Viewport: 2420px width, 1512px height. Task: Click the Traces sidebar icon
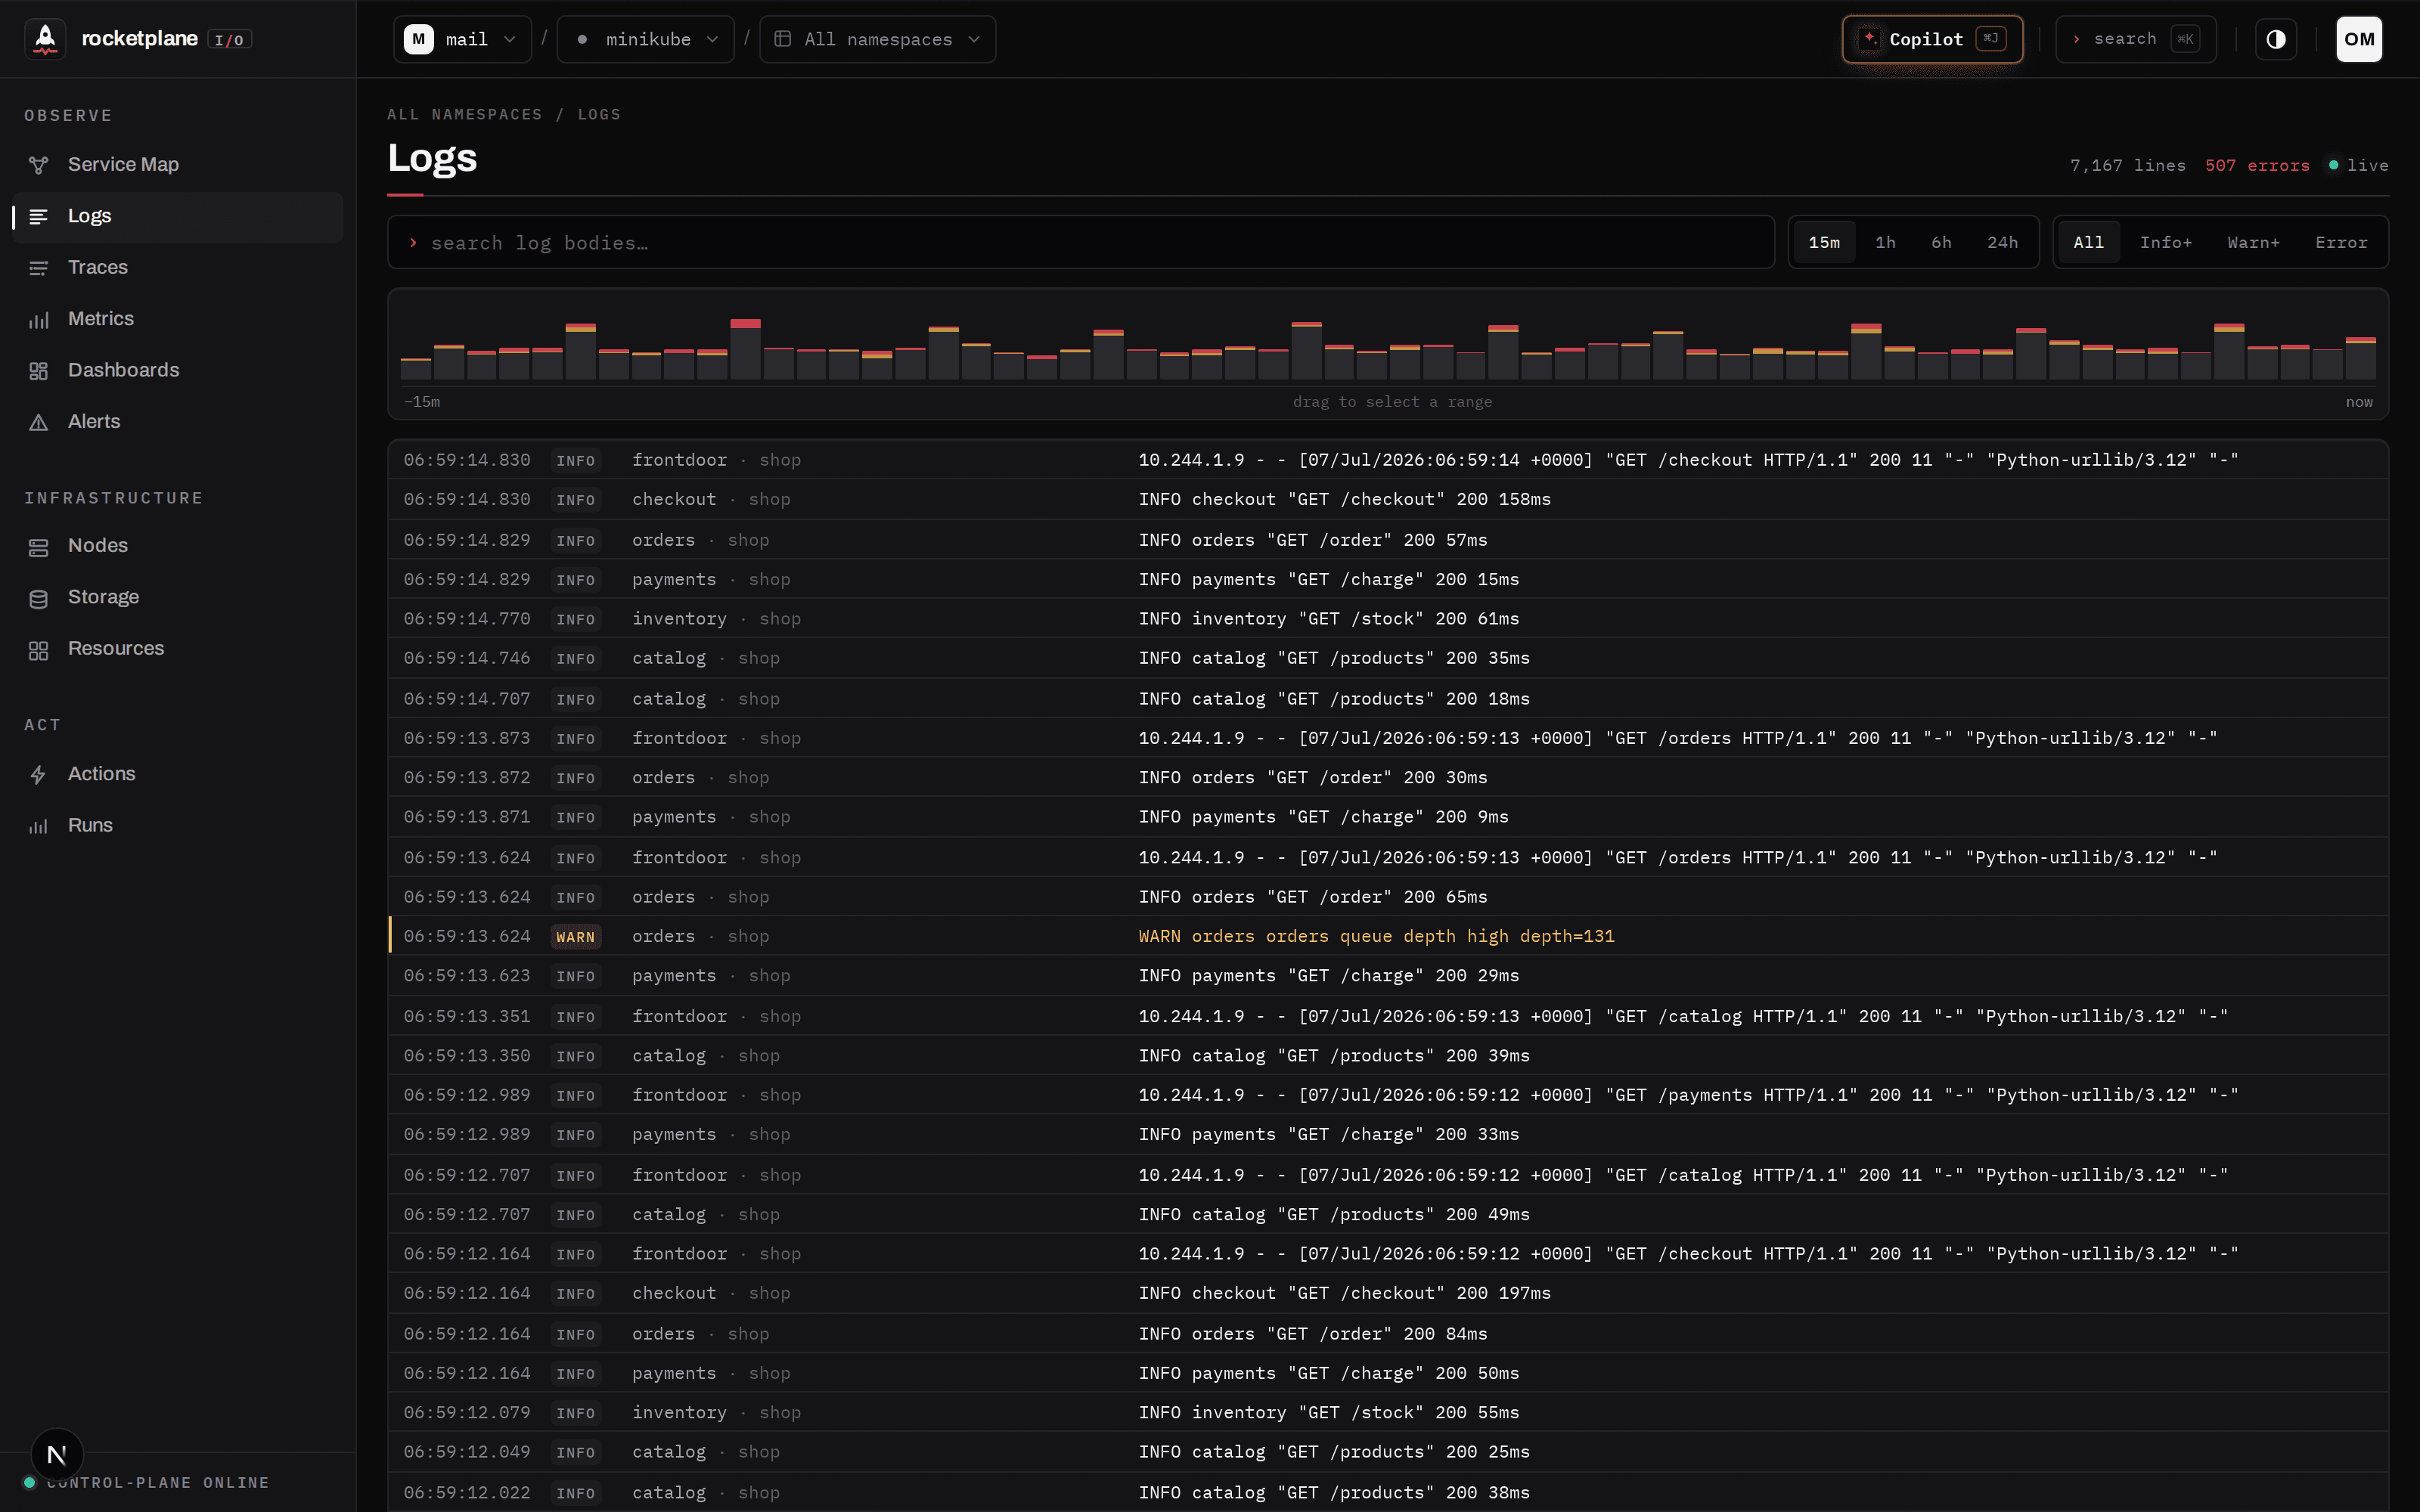point(39,268)
